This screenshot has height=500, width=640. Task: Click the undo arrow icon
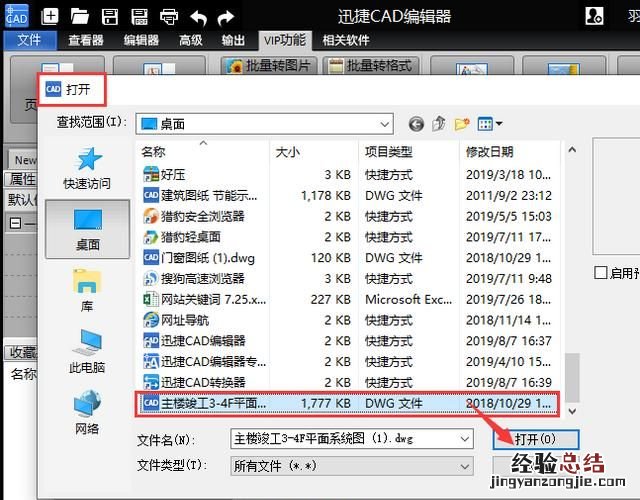click(x=199, y=17)
